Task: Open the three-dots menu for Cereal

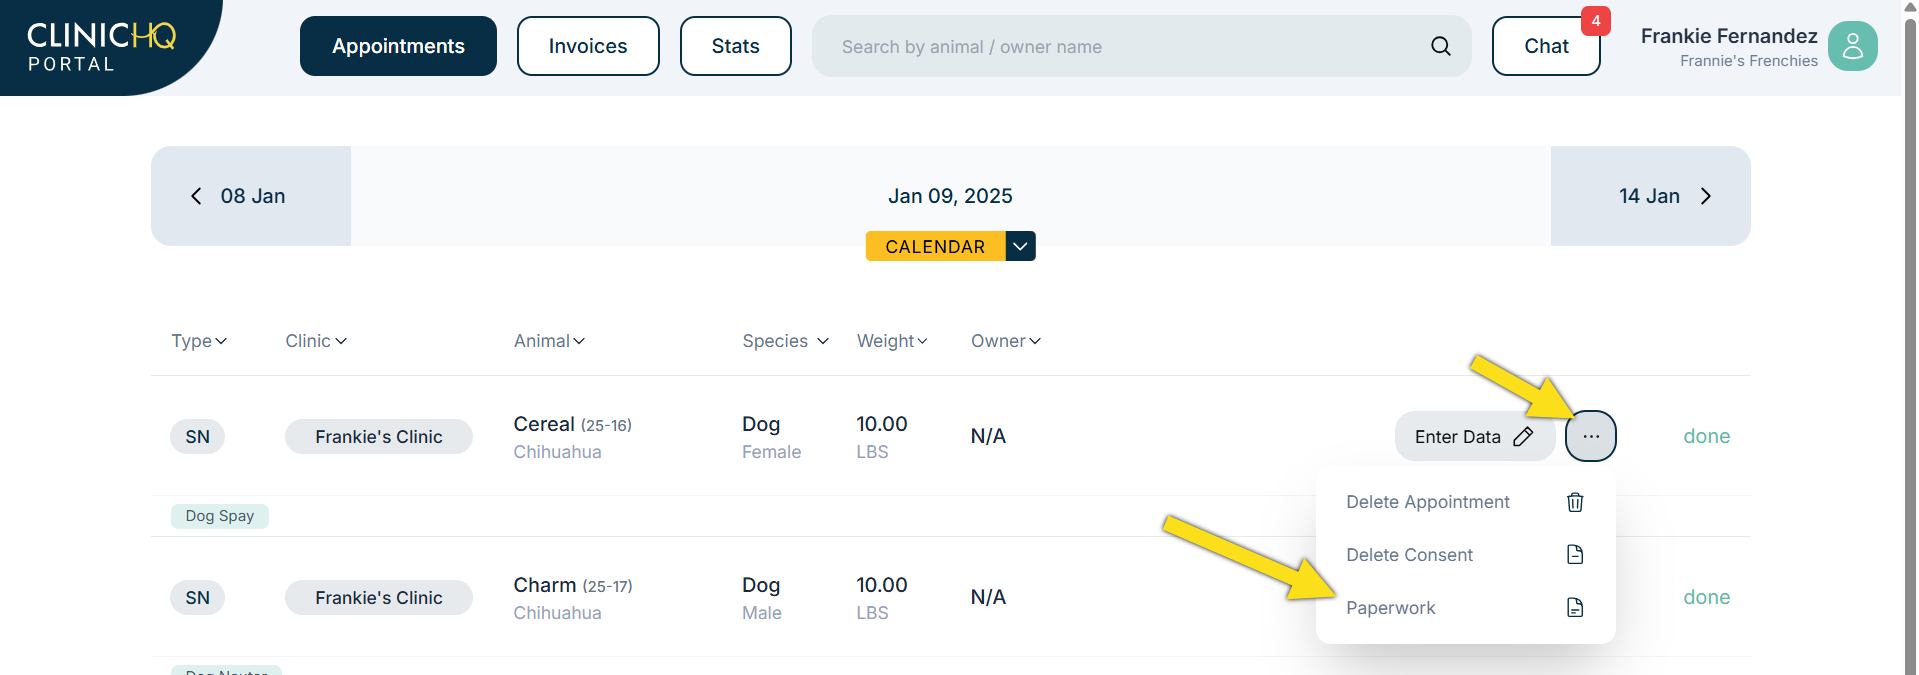Action: pyautogui.click(x=1590, y=437)
